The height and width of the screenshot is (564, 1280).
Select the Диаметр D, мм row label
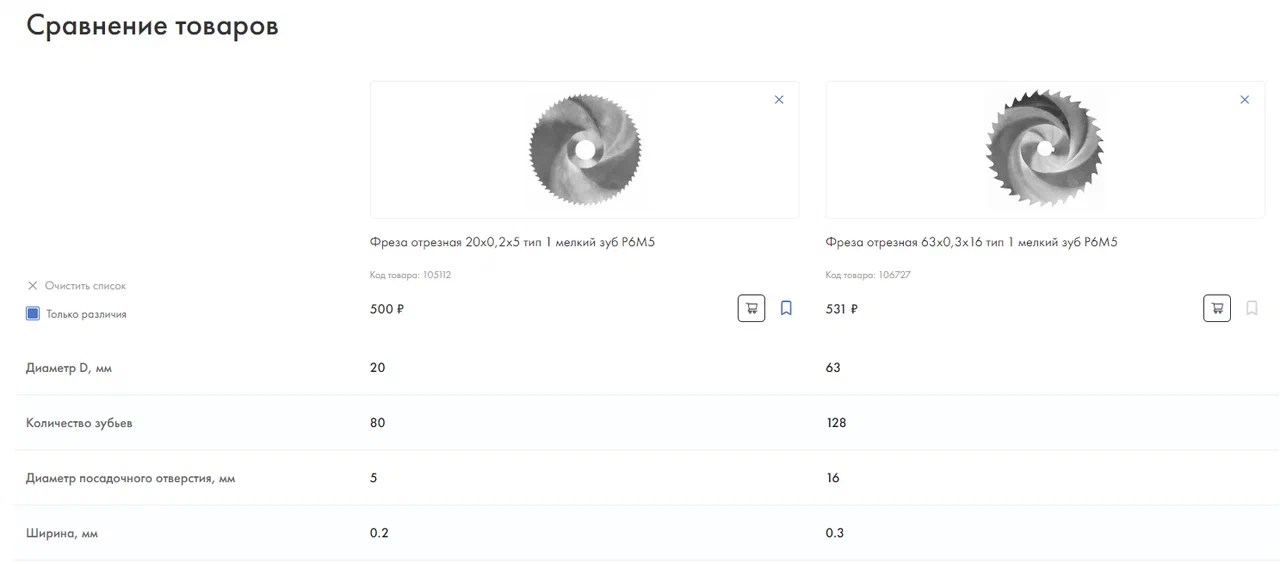pos(69,368)
